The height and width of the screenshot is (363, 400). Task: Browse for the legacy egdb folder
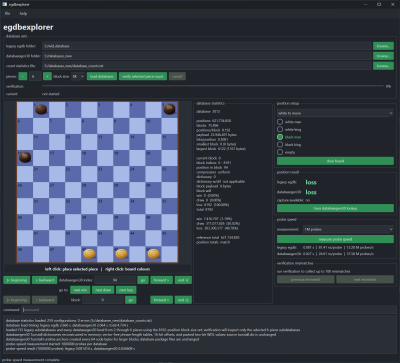383,46
